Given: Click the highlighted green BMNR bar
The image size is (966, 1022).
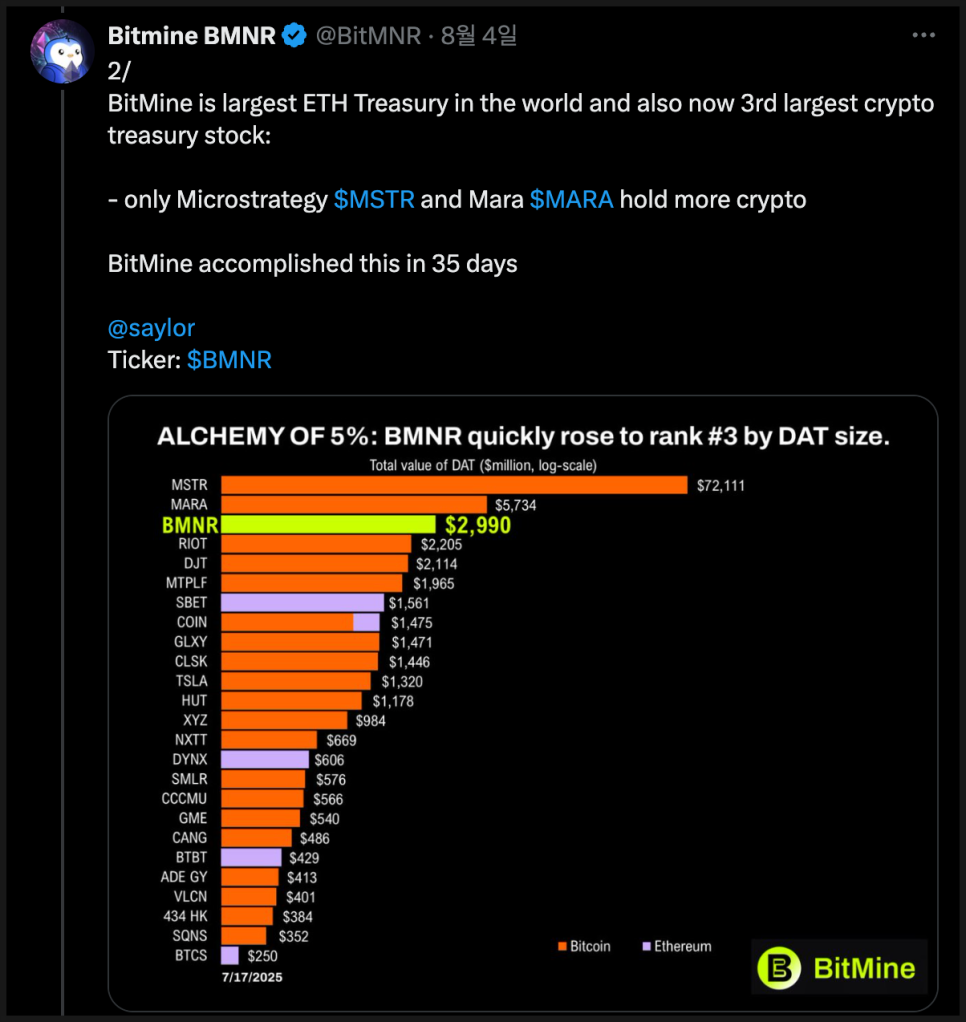Looking at the screenshot, I should click(x=329, y=524).
